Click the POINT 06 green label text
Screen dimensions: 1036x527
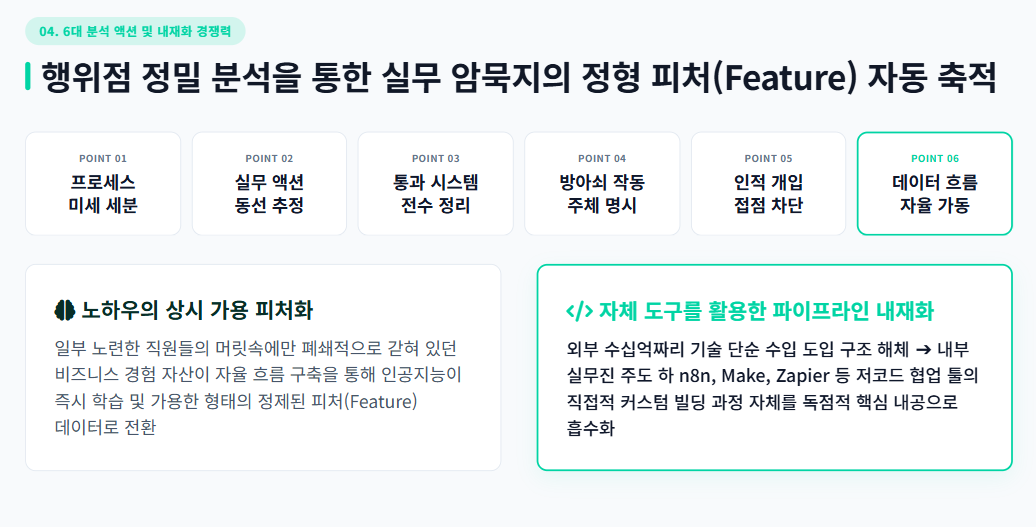(x=935, y=158)
